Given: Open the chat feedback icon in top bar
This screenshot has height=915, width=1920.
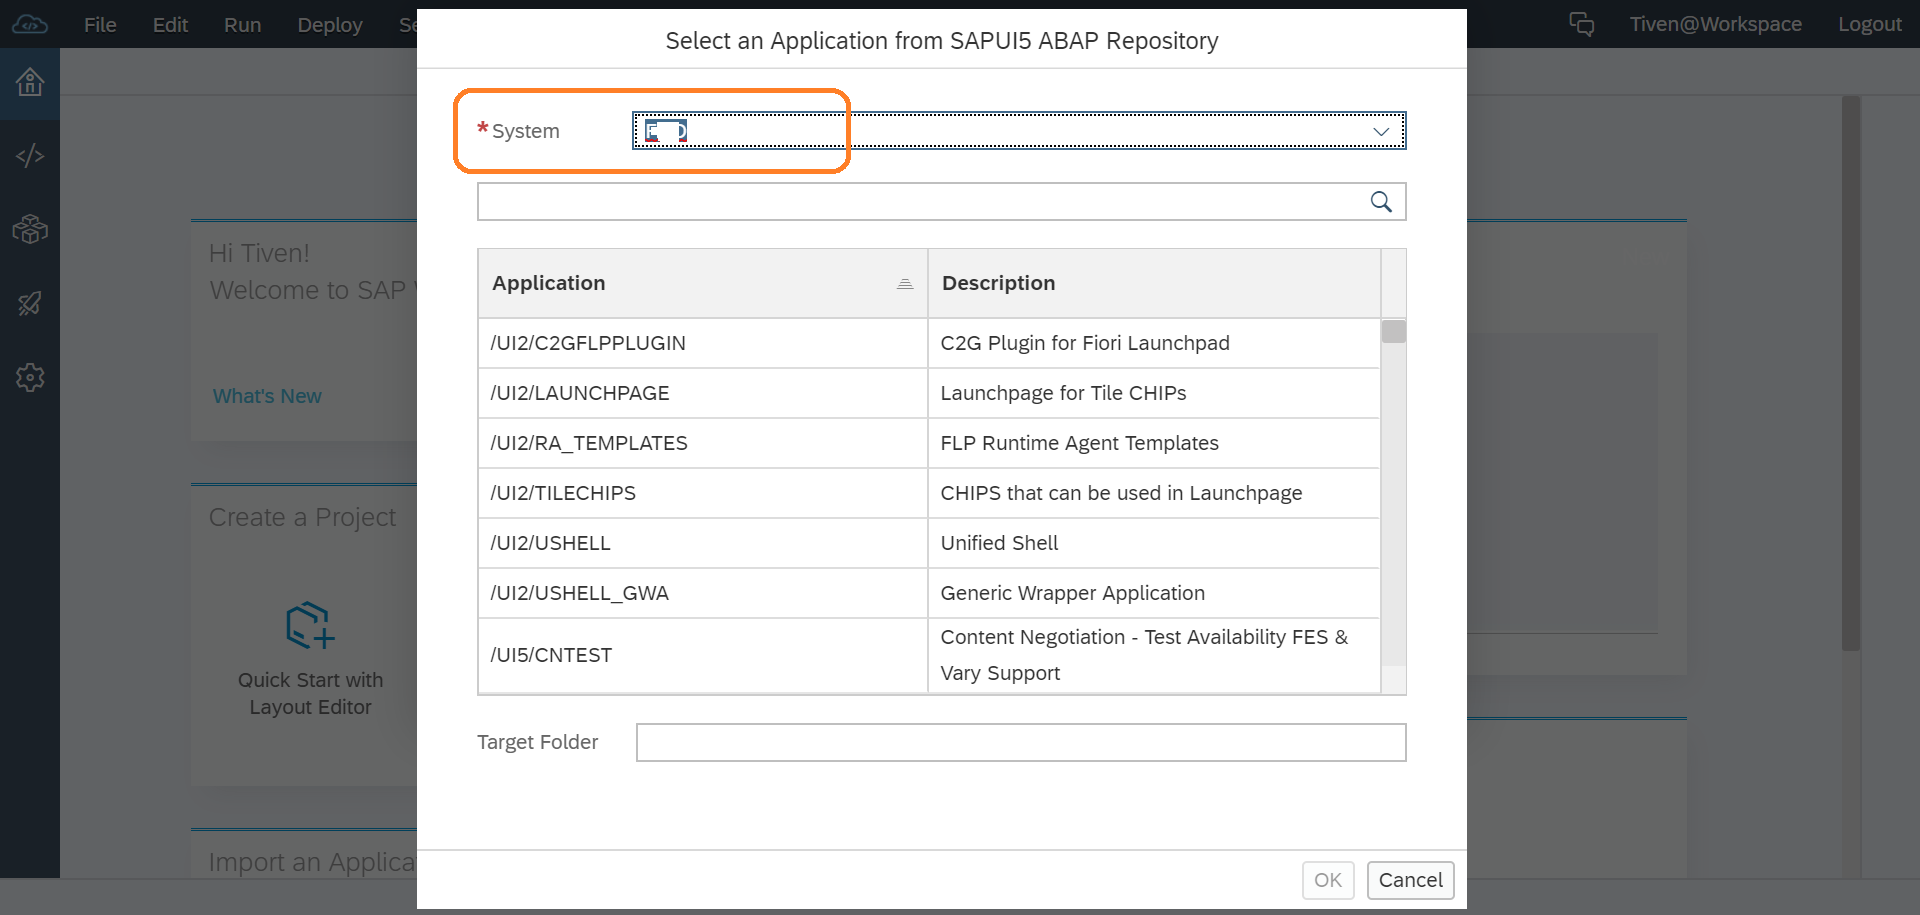Looking at the screenshot, I should [x=1581, y=24].
